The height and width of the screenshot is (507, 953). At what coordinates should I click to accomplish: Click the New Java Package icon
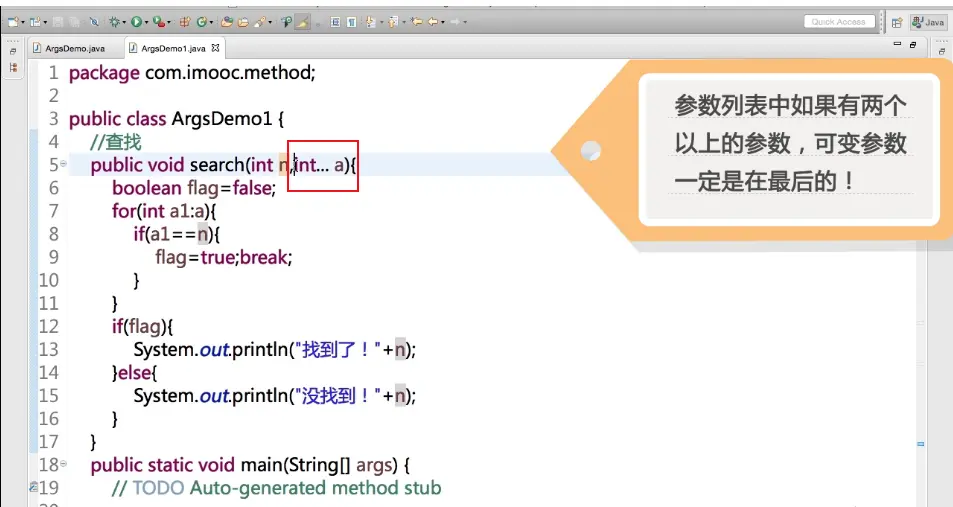pos(185,22)
